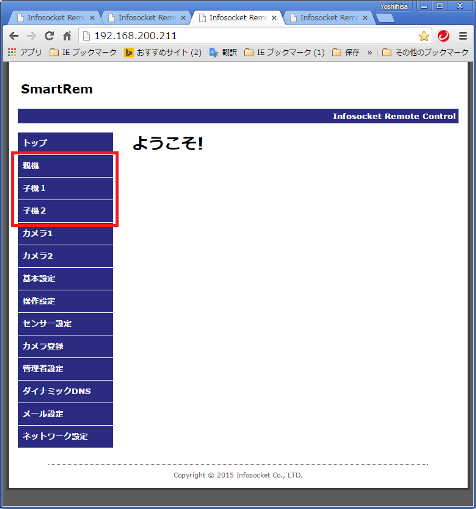Image resolution: width=476 pixels, height=509 pixels.
Task: Open the Chrome hamburger menu
Action: pos(463,36)
